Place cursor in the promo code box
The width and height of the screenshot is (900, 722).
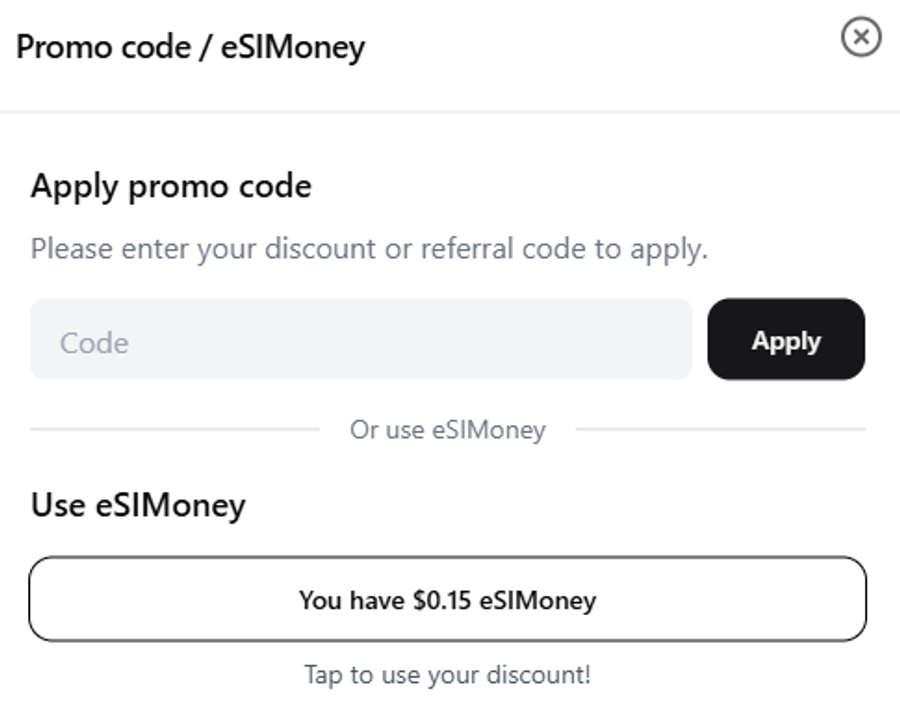[x=360, y=340]
